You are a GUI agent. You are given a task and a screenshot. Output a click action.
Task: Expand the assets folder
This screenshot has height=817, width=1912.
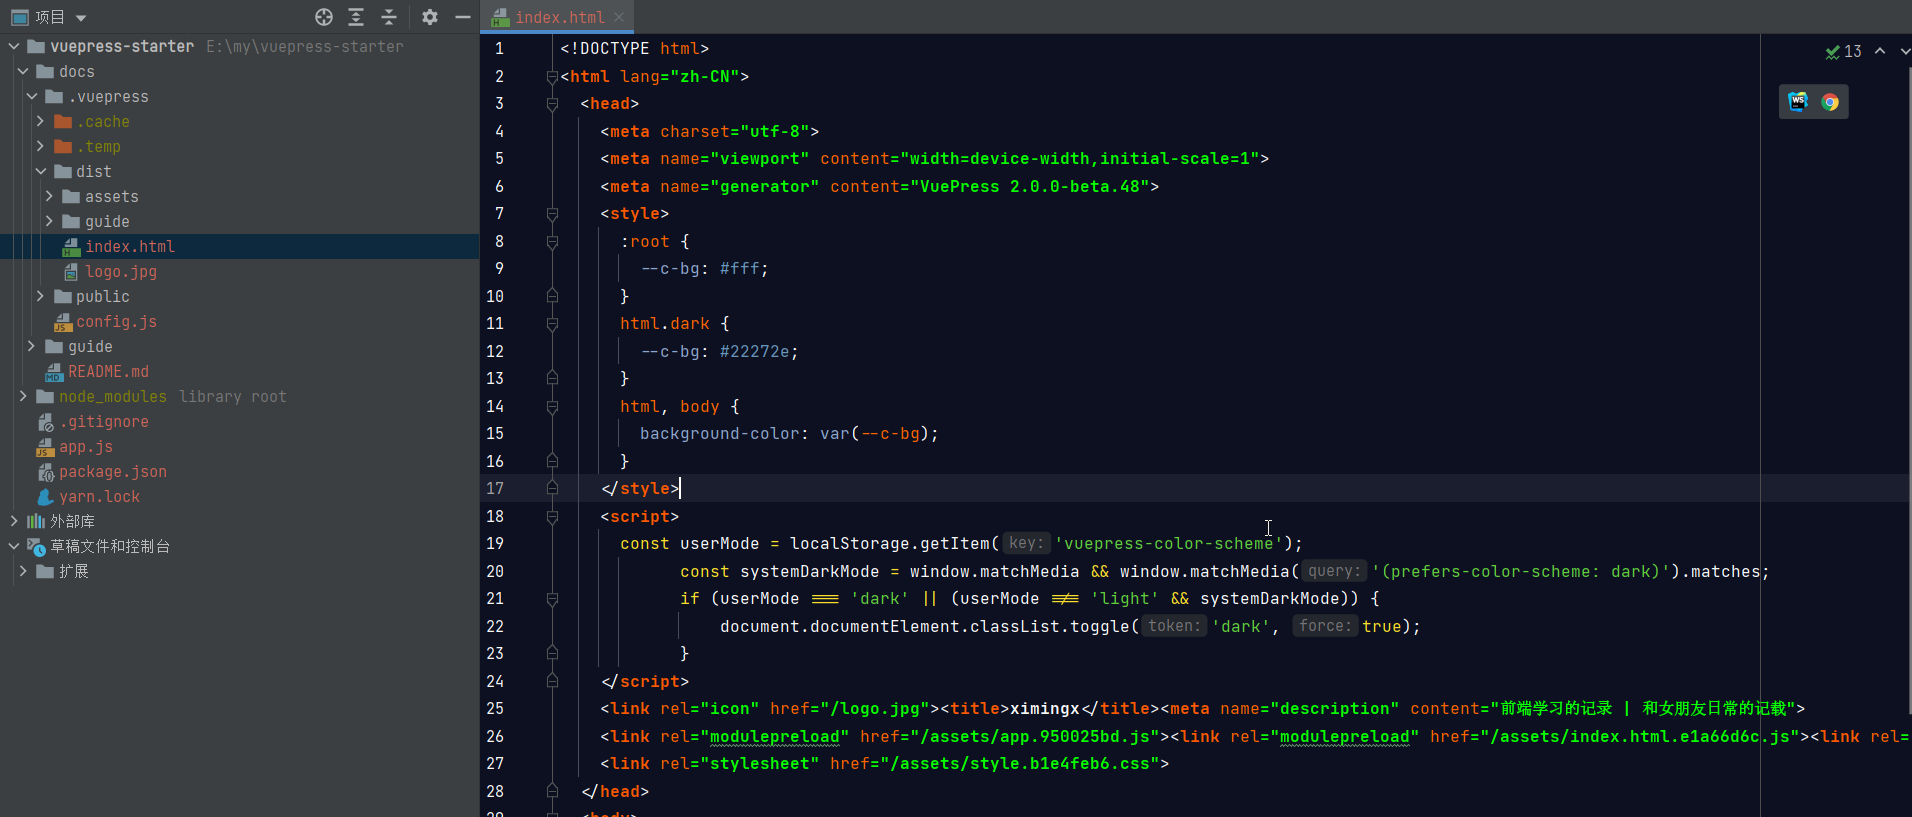click(x=49, y=196)
